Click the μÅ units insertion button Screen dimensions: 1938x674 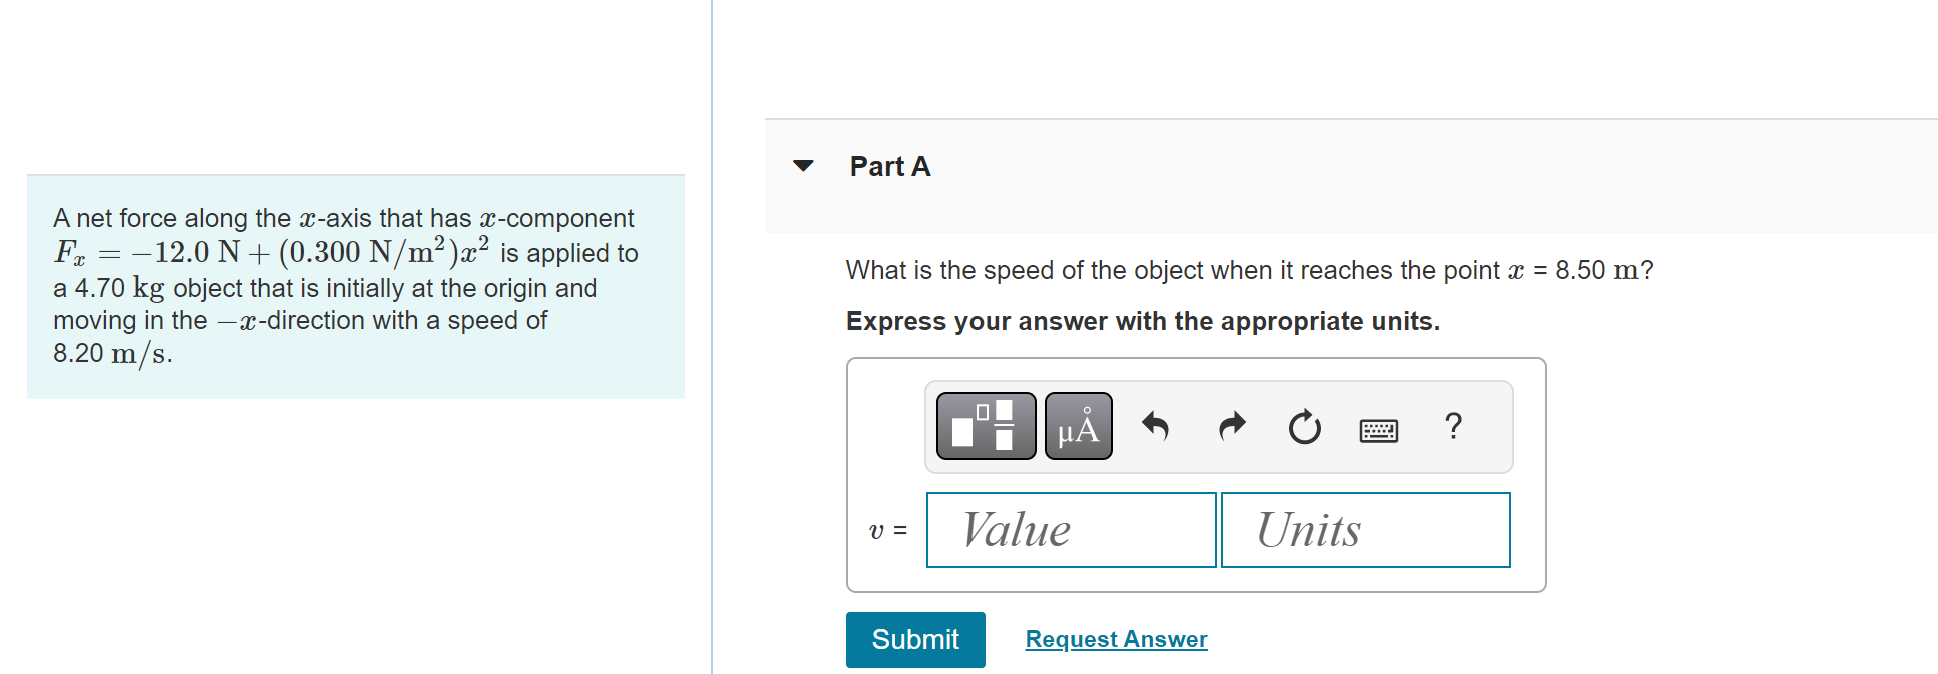point(1078,427)
